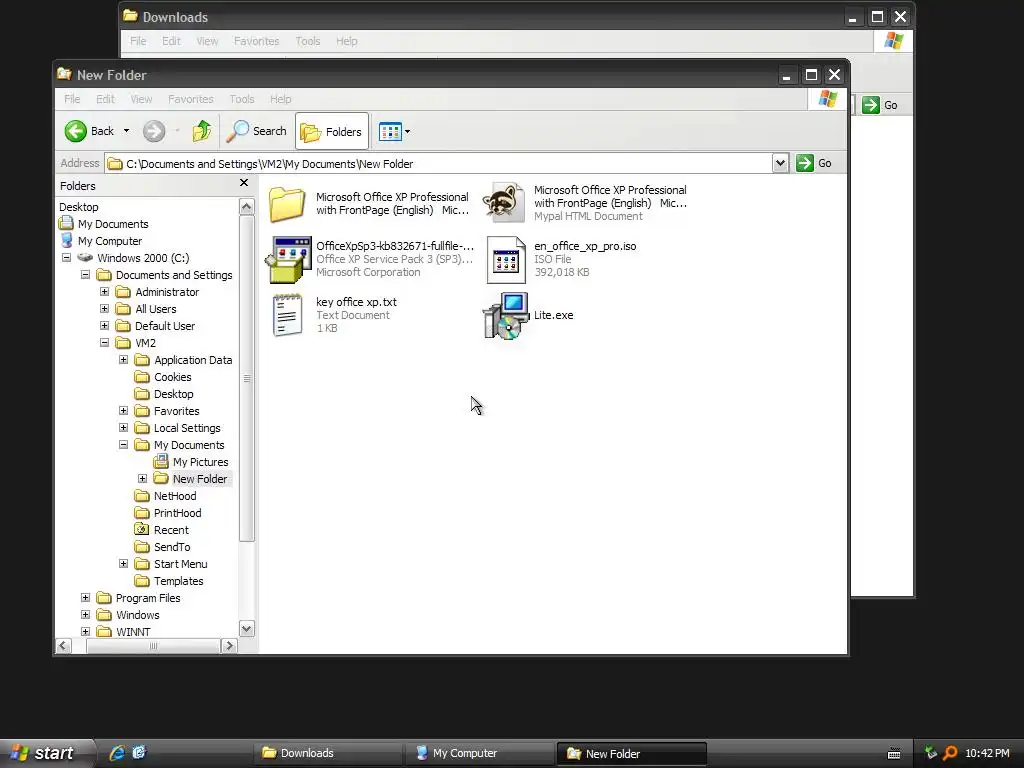1024x768 pixels.
Task: Select the Recent folder in tree
Action: pyautogui.click(x=171, y=530)
